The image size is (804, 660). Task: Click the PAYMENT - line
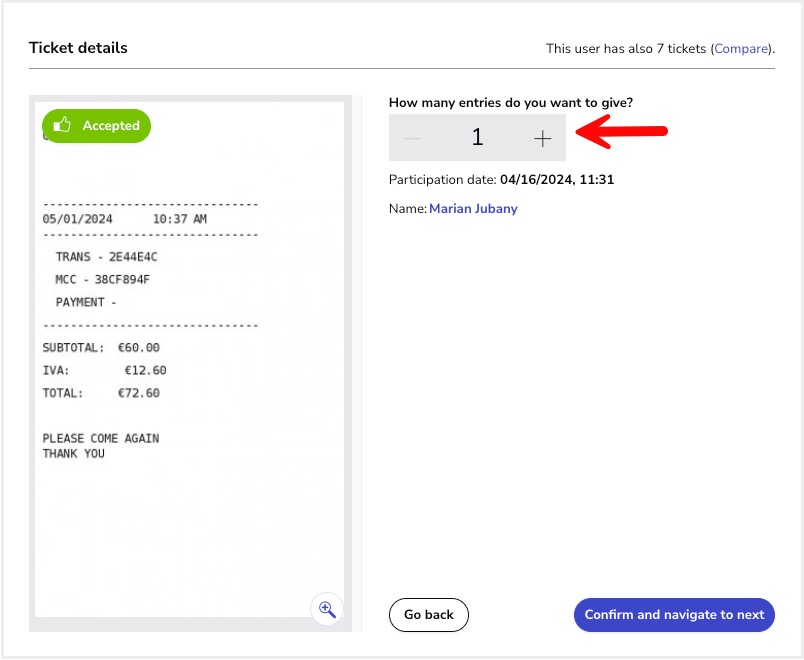pos(86,302)
